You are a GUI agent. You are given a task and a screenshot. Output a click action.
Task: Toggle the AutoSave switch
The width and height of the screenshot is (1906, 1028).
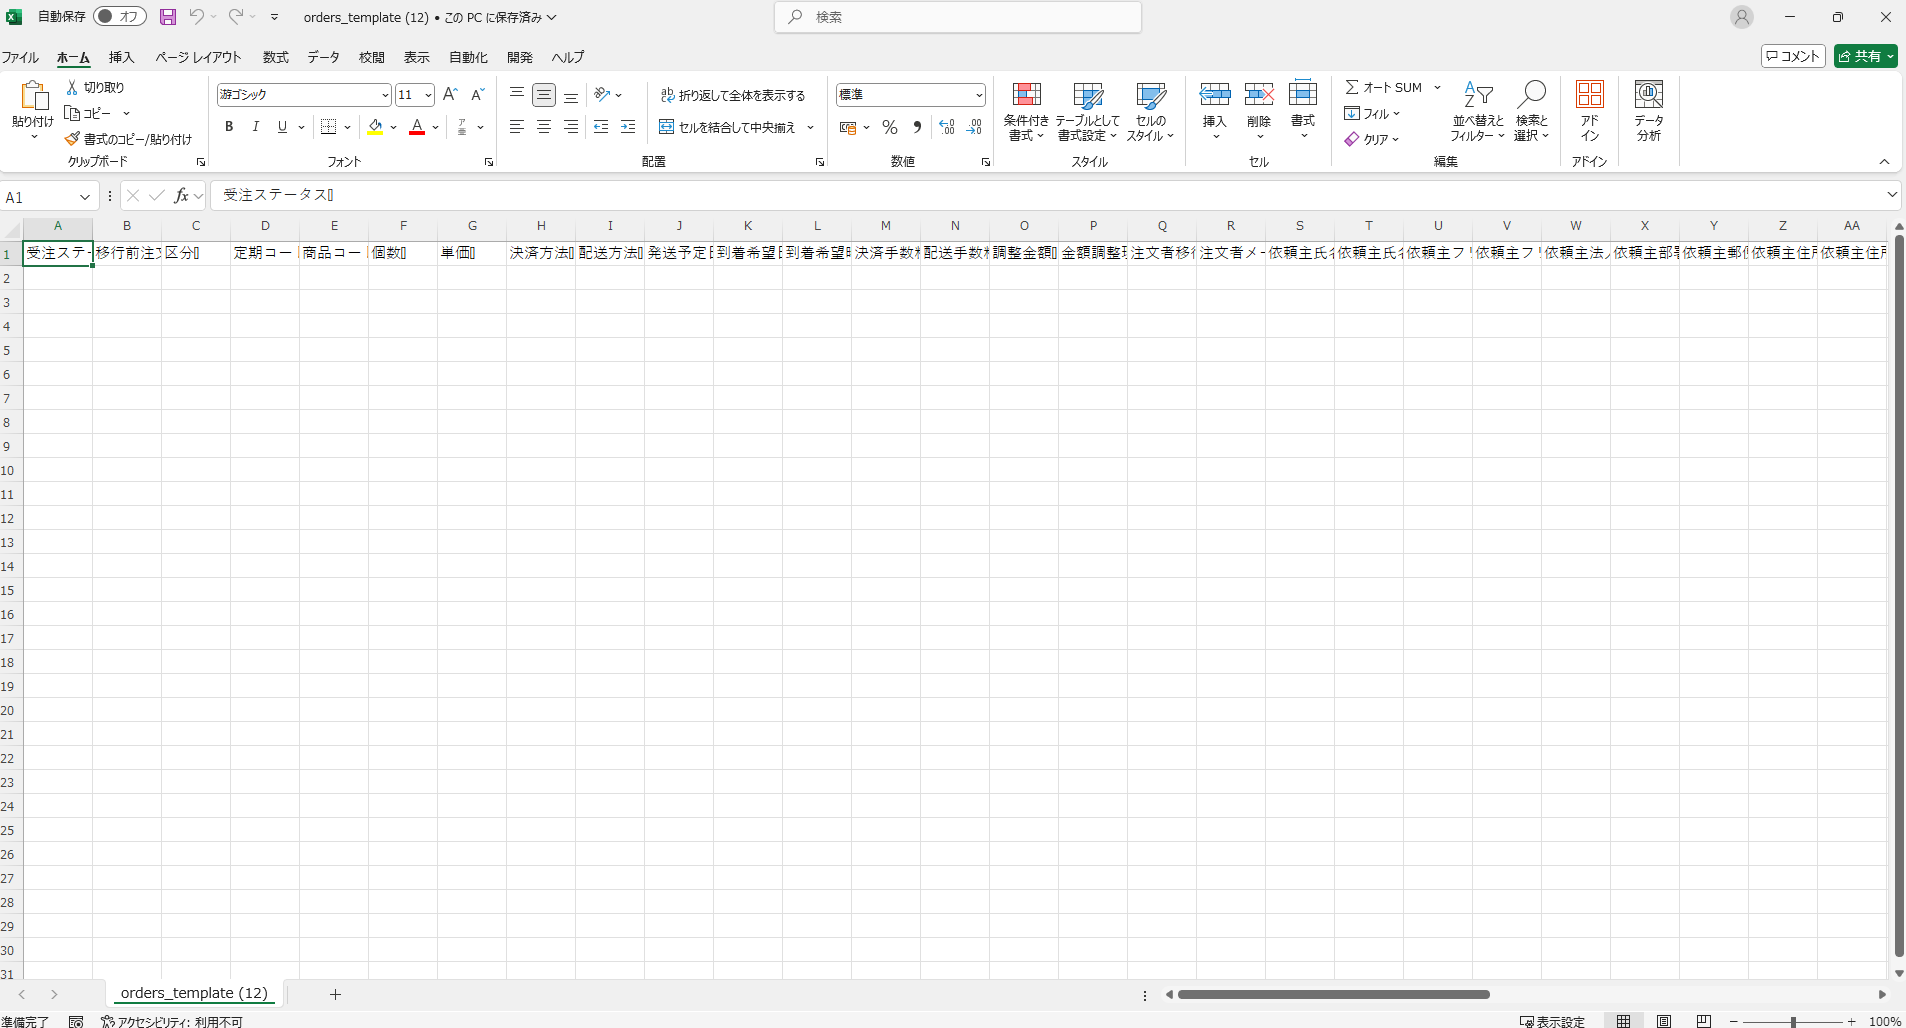[x=120, y=17]
